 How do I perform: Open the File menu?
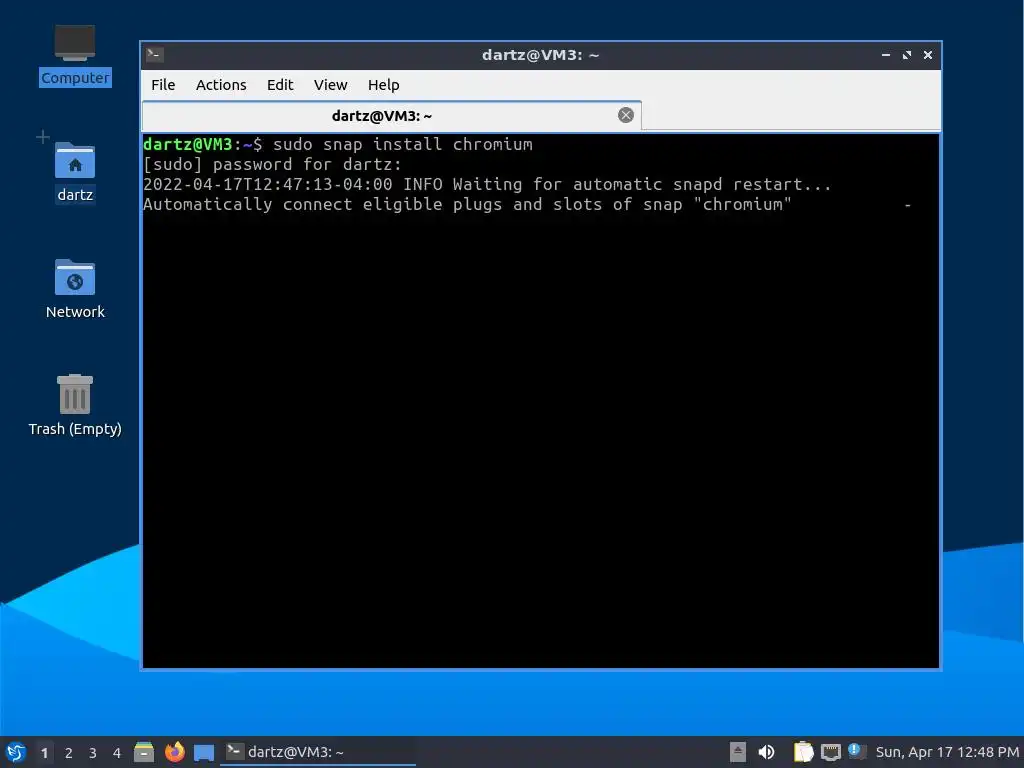tap(163, 85)
